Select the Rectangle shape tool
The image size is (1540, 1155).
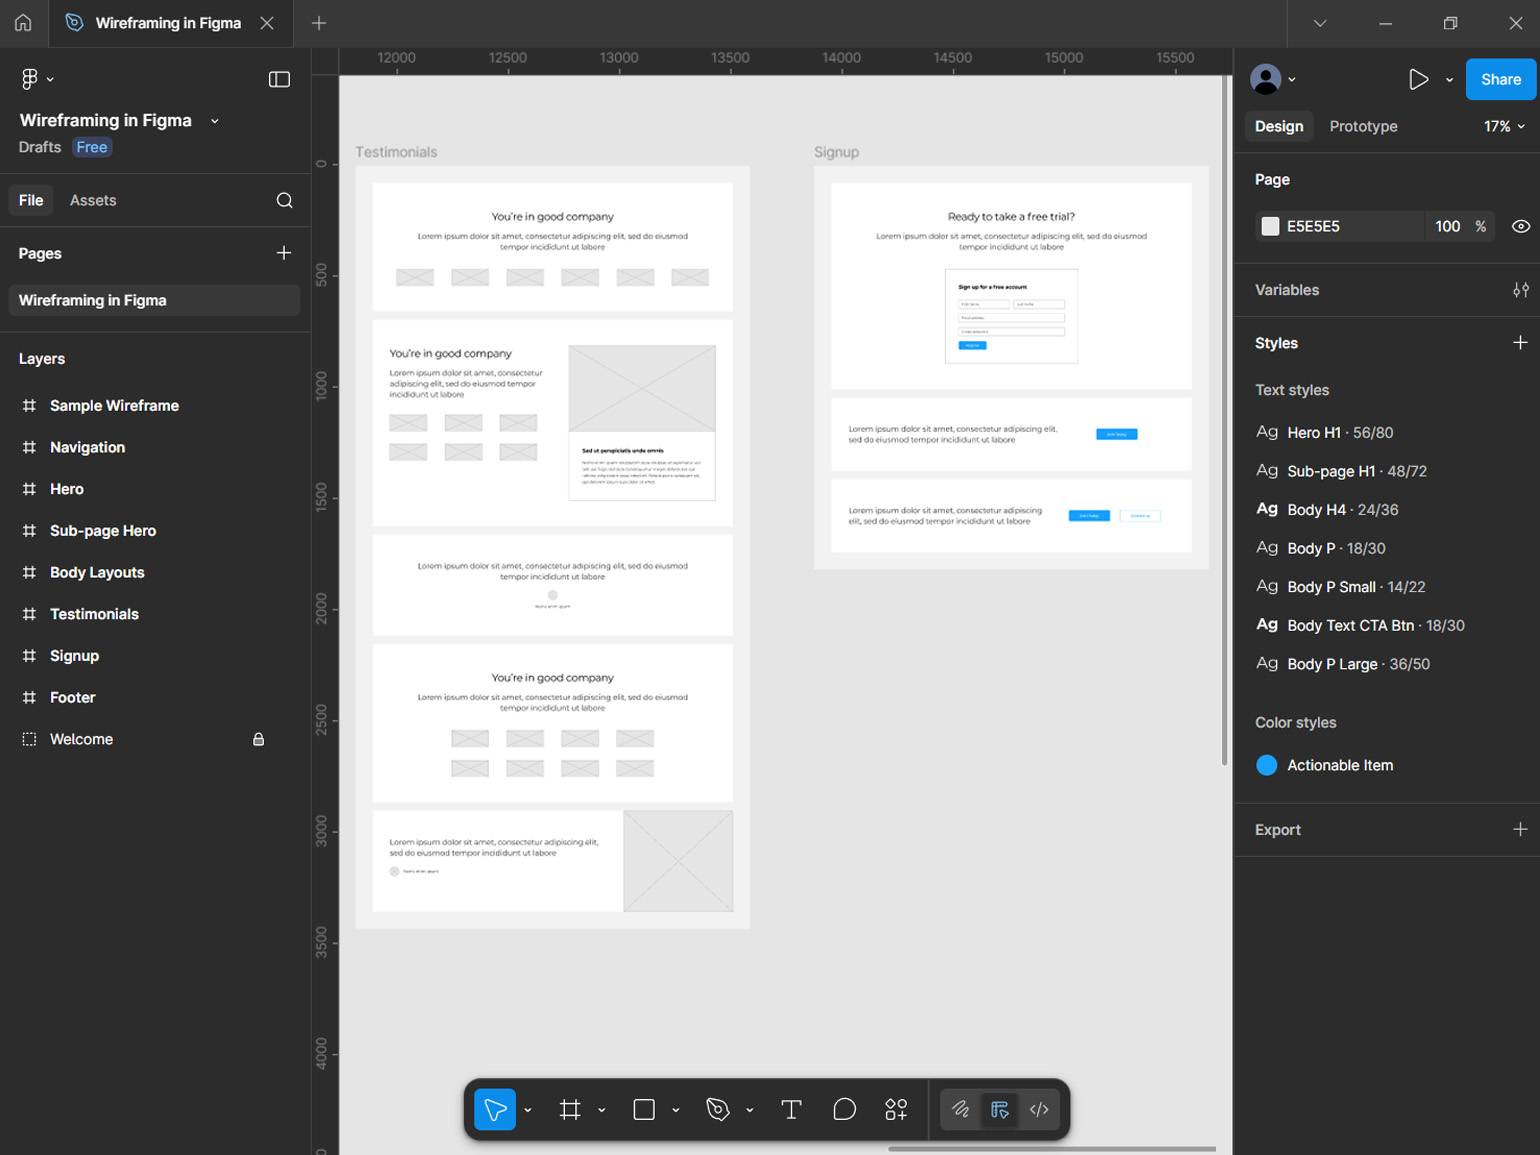[644, 1110]
